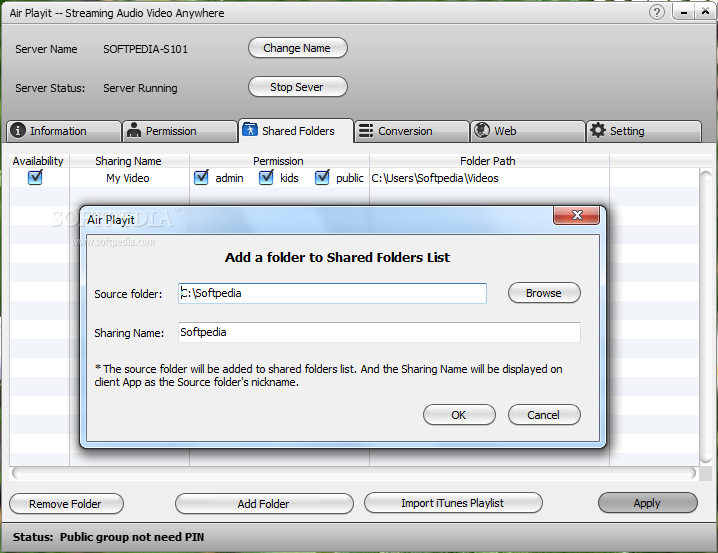Viewport: 718px width, 553px height.
Task: Click the SOFTPEDIA-S101 server name text
Action: click(146, 49)
